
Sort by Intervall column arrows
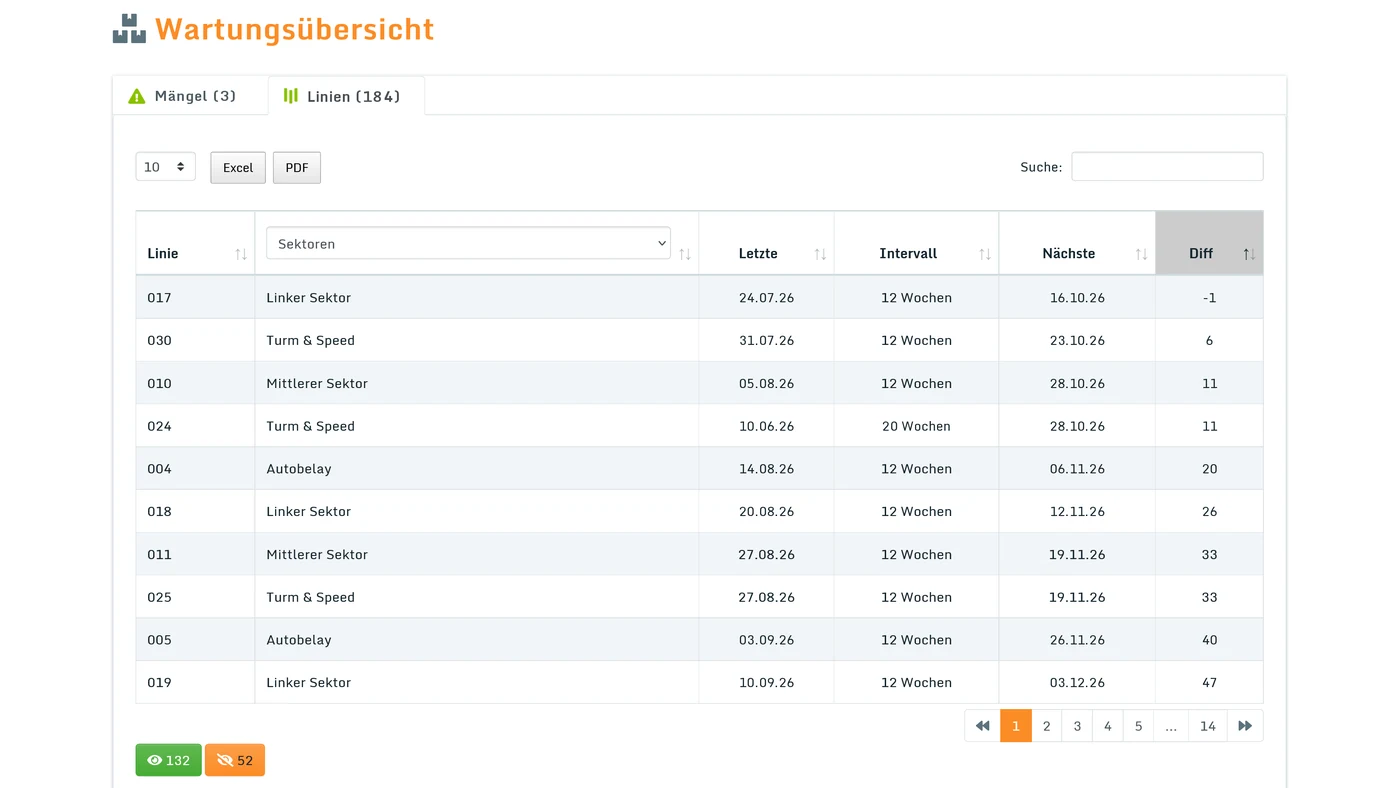tap(985, 254)
